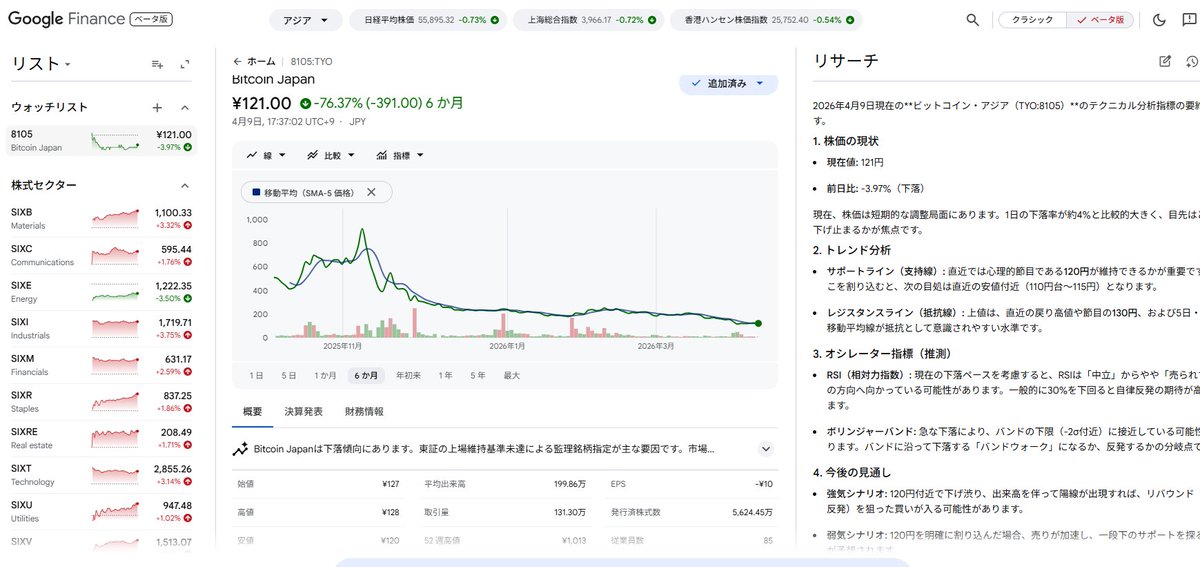
Task: Switch to クラシック view
Action: tap(1032, 20)
